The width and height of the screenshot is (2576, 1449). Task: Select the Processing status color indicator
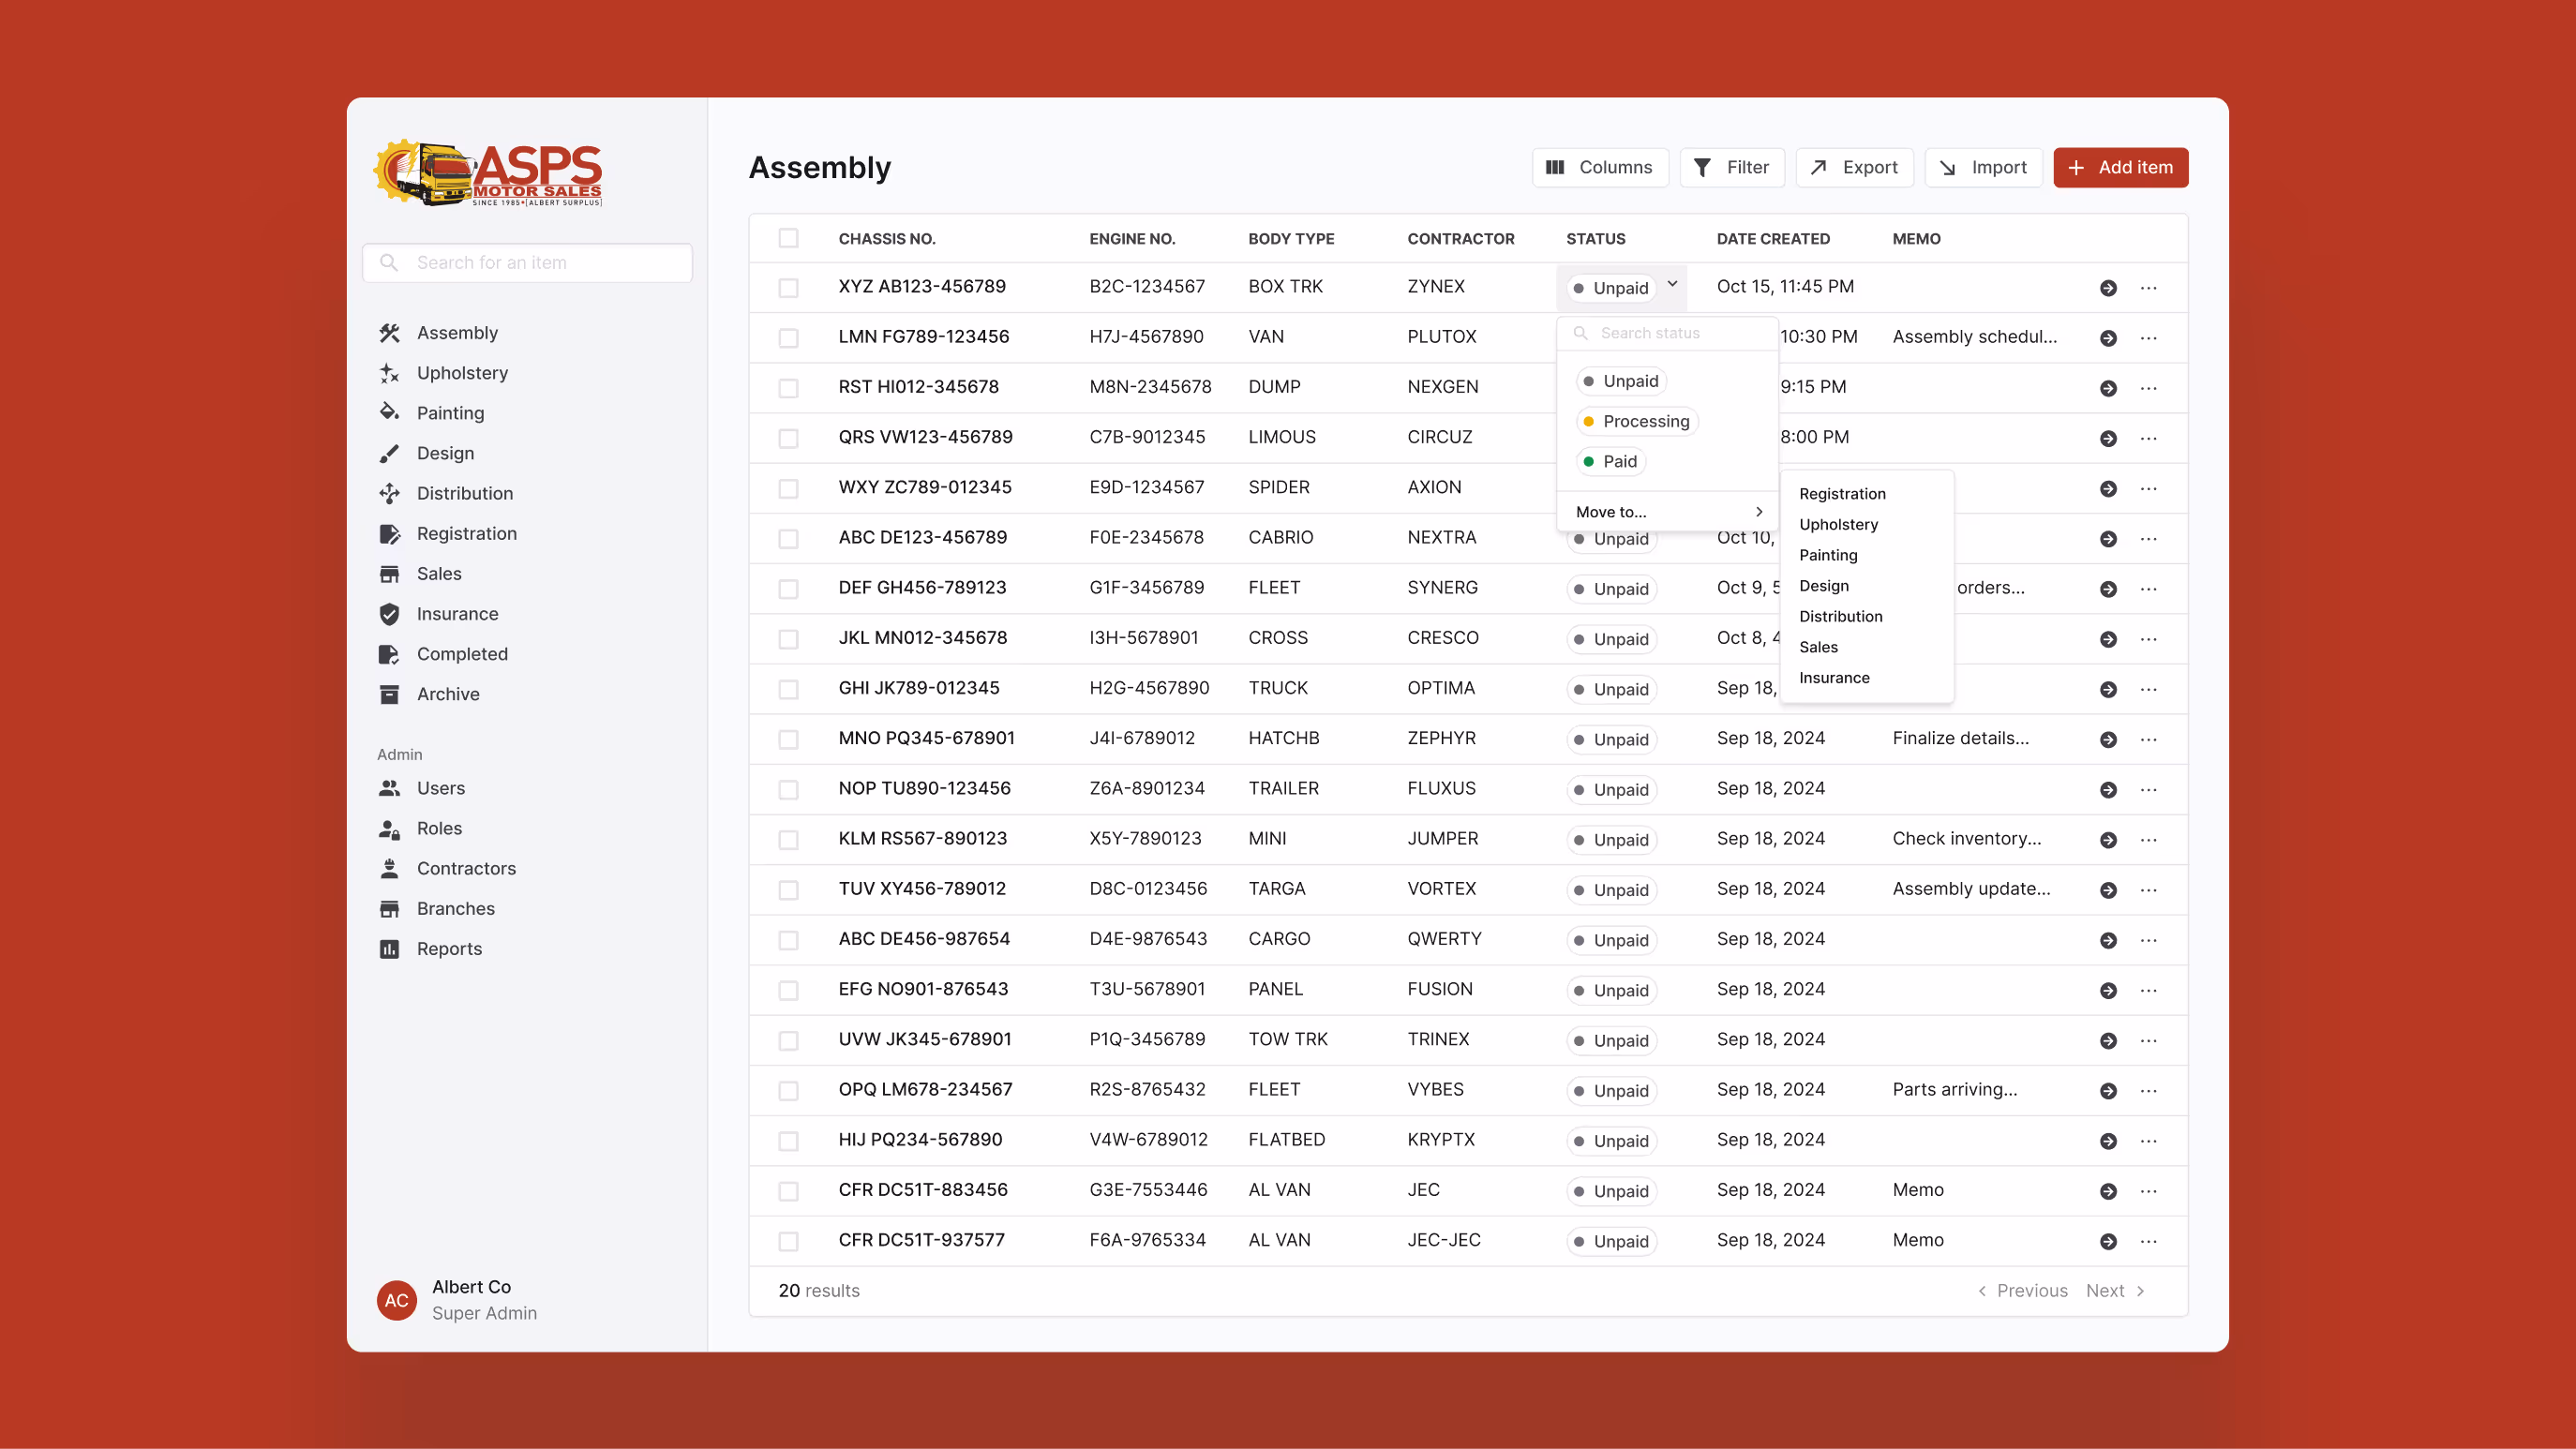(x=1590, y=421)
